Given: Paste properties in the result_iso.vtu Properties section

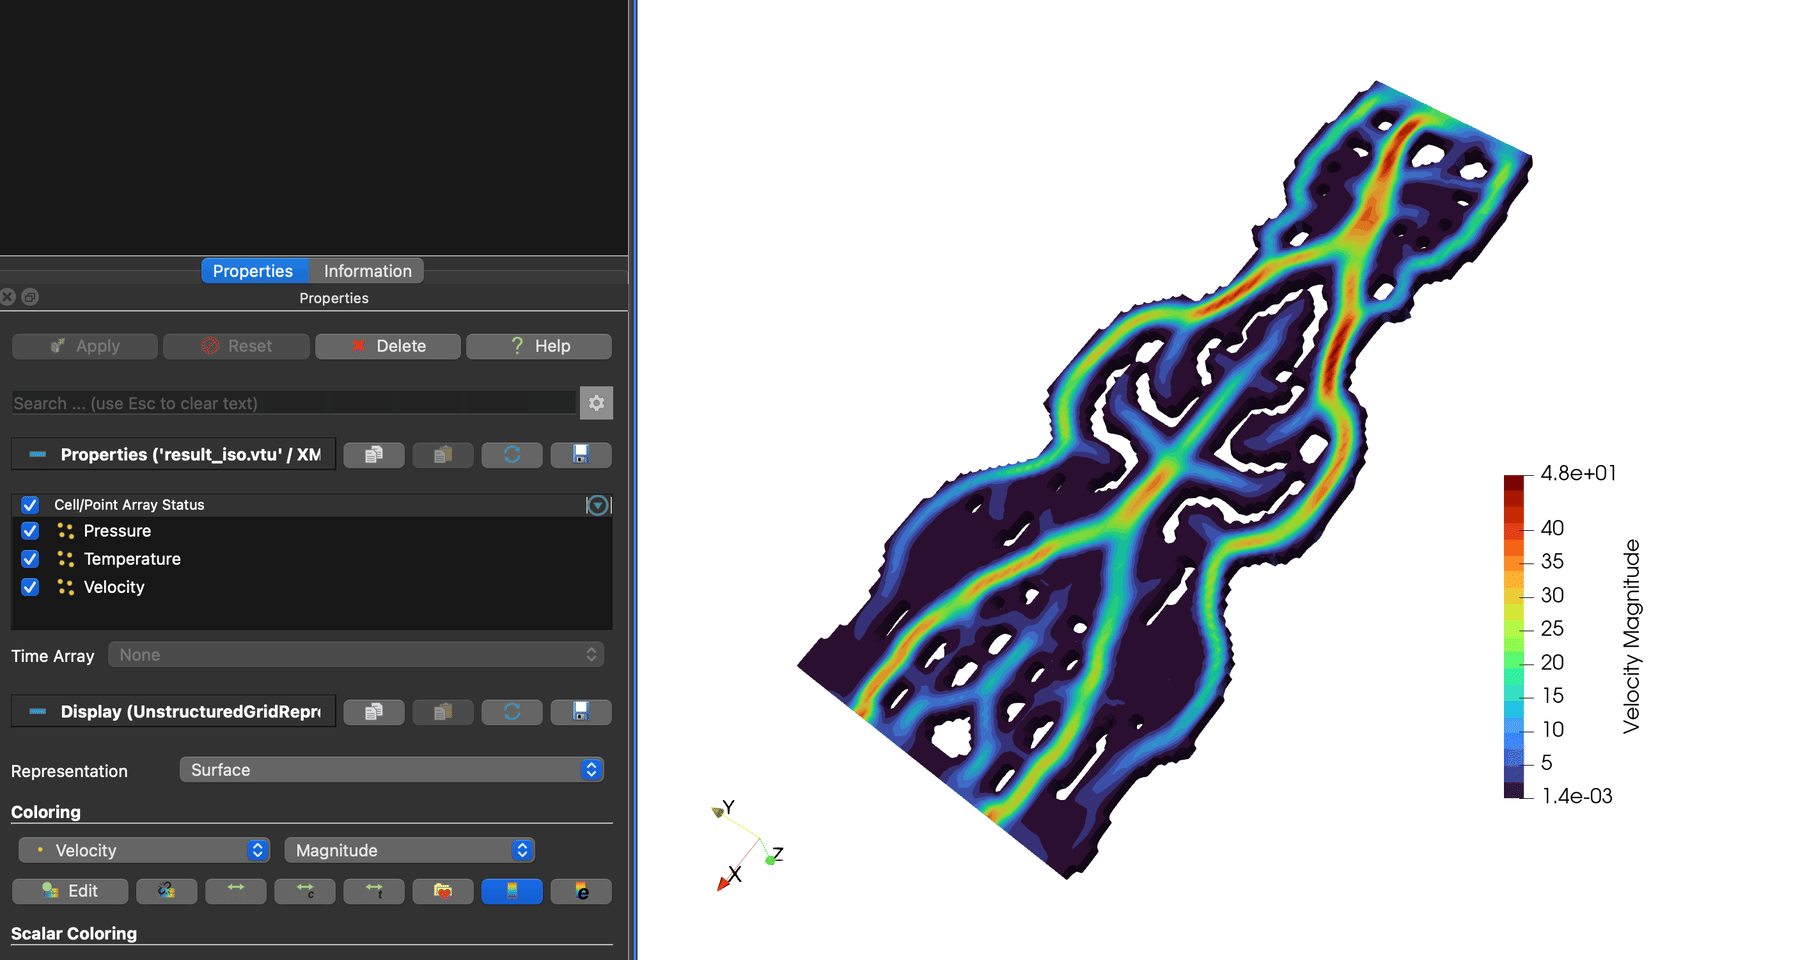Looking at the screenshot, I should [443, 455].
